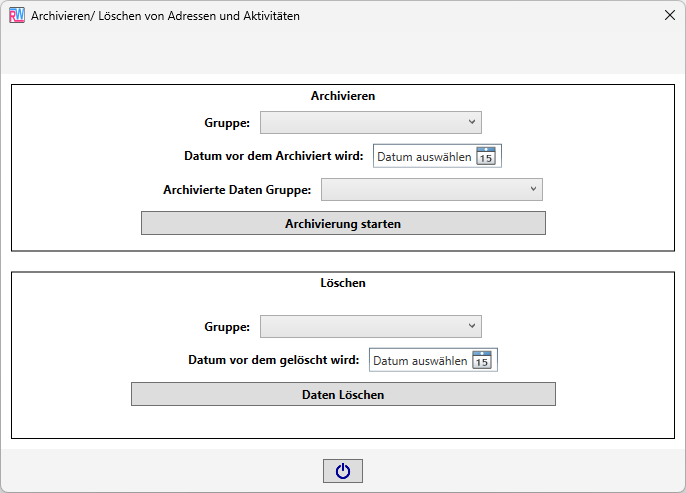Click the arrow of Archivieren Gruppe combo box

472,122
